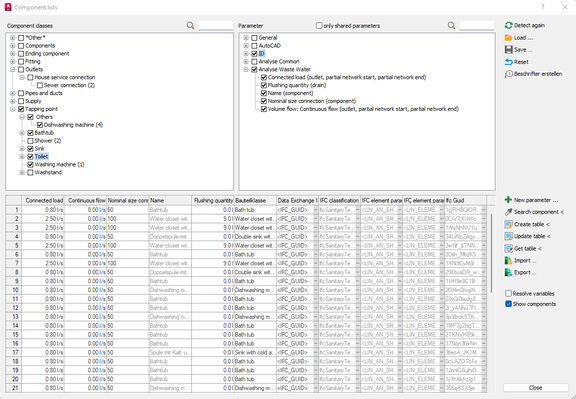
Task: Enable the Resolve variables checkbox
Action: [508, 293]
